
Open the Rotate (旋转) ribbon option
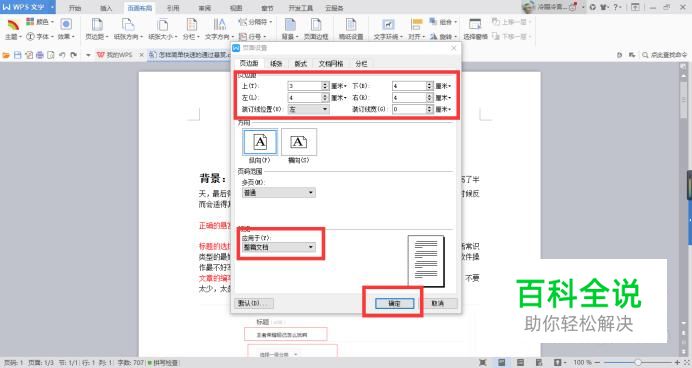coord(444,37)
